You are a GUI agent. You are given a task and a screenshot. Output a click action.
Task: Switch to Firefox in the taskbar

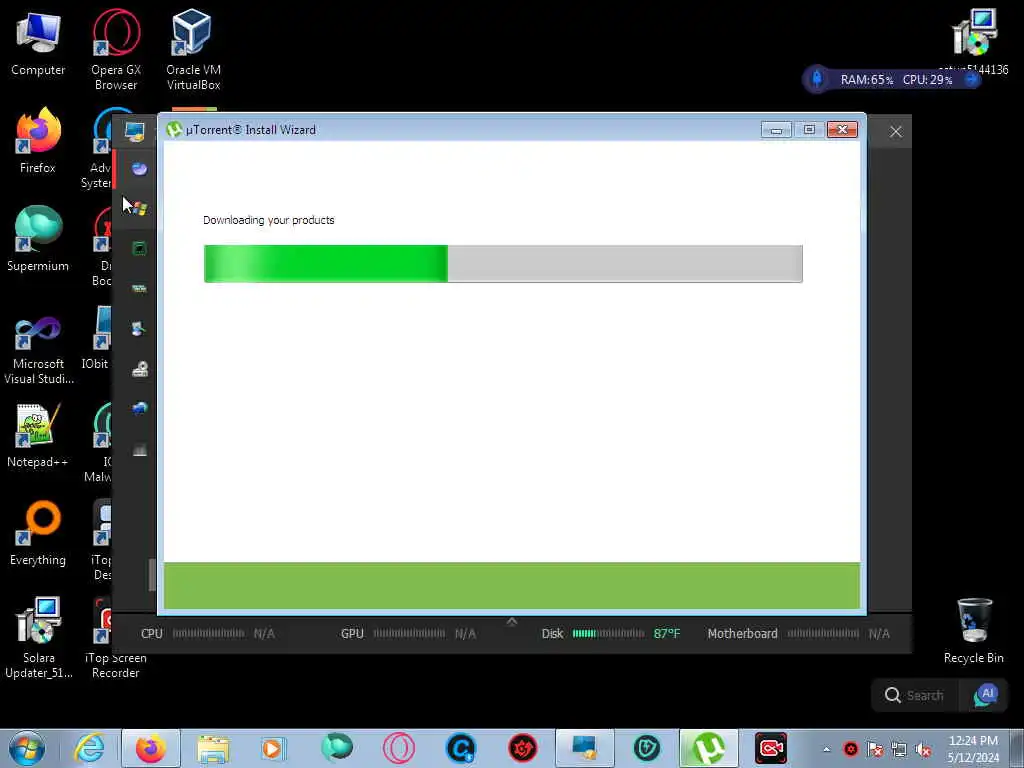coord(151,748)
